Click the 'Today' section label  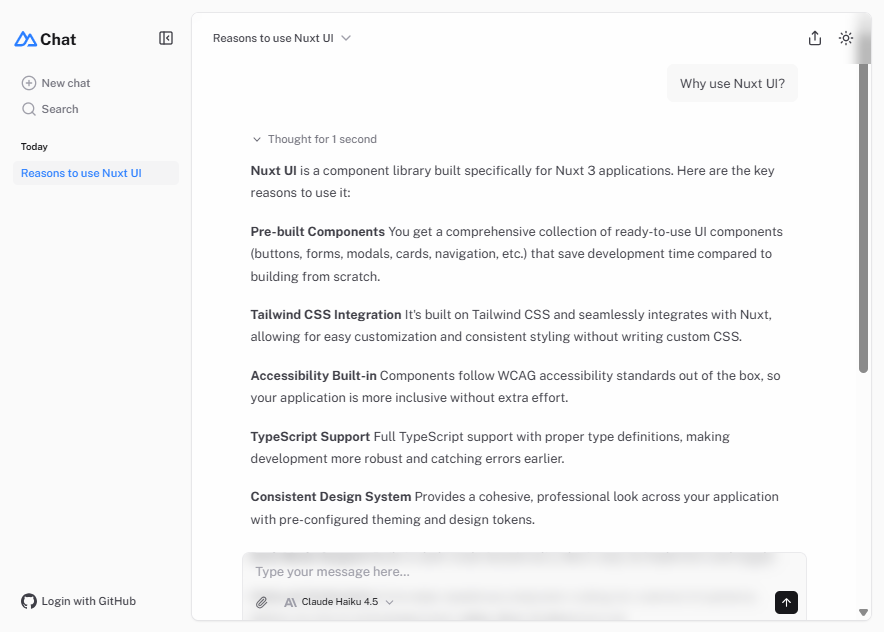[34, 147]
